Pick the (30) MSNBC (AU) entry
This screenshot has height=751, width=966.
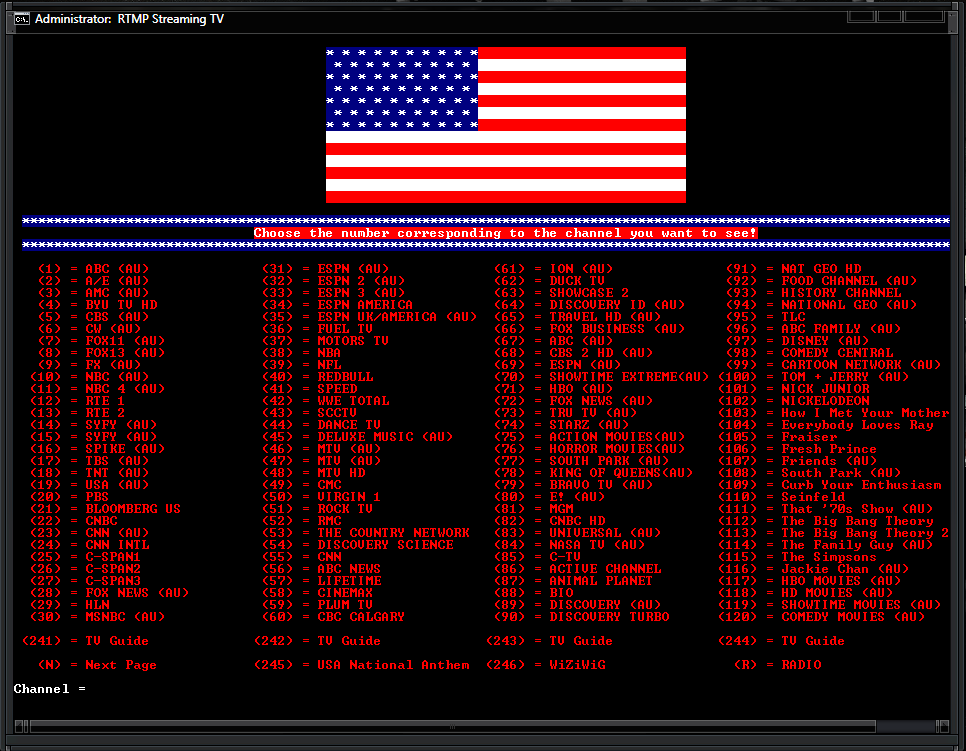(98, 617)
